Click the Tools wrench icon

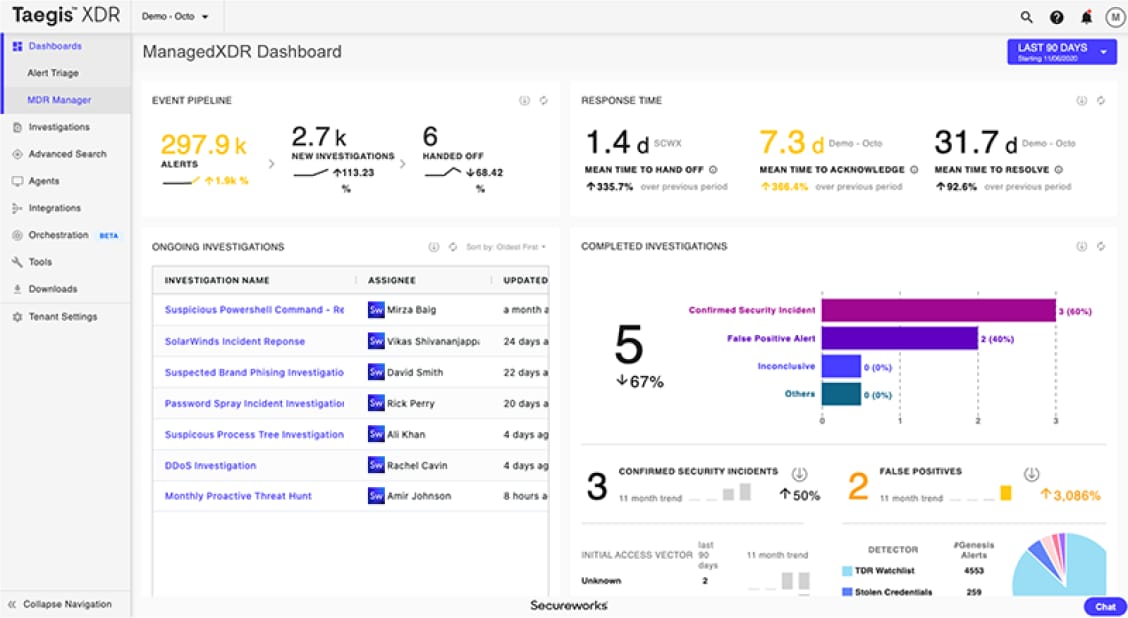click(17, 262)
